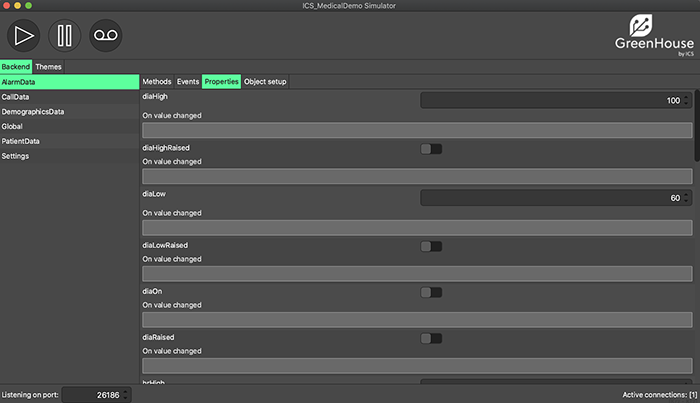This screenshot has width=700, height=403.
Task: Click the Play simulation button
Action: coord(25,35)
